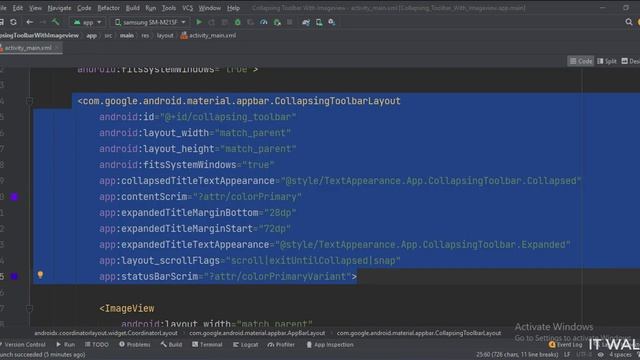This screenshot has width=640, height=360.
Task: Click the grayed Stop icon in toolbar
Action: coord(289,22)
